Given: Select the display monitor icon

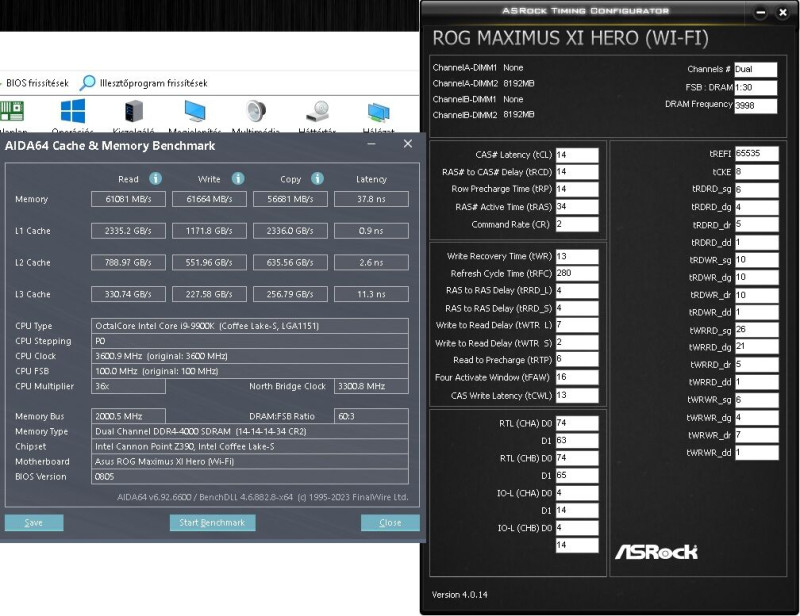Looking at the screenshot, I should coord(195,111).
